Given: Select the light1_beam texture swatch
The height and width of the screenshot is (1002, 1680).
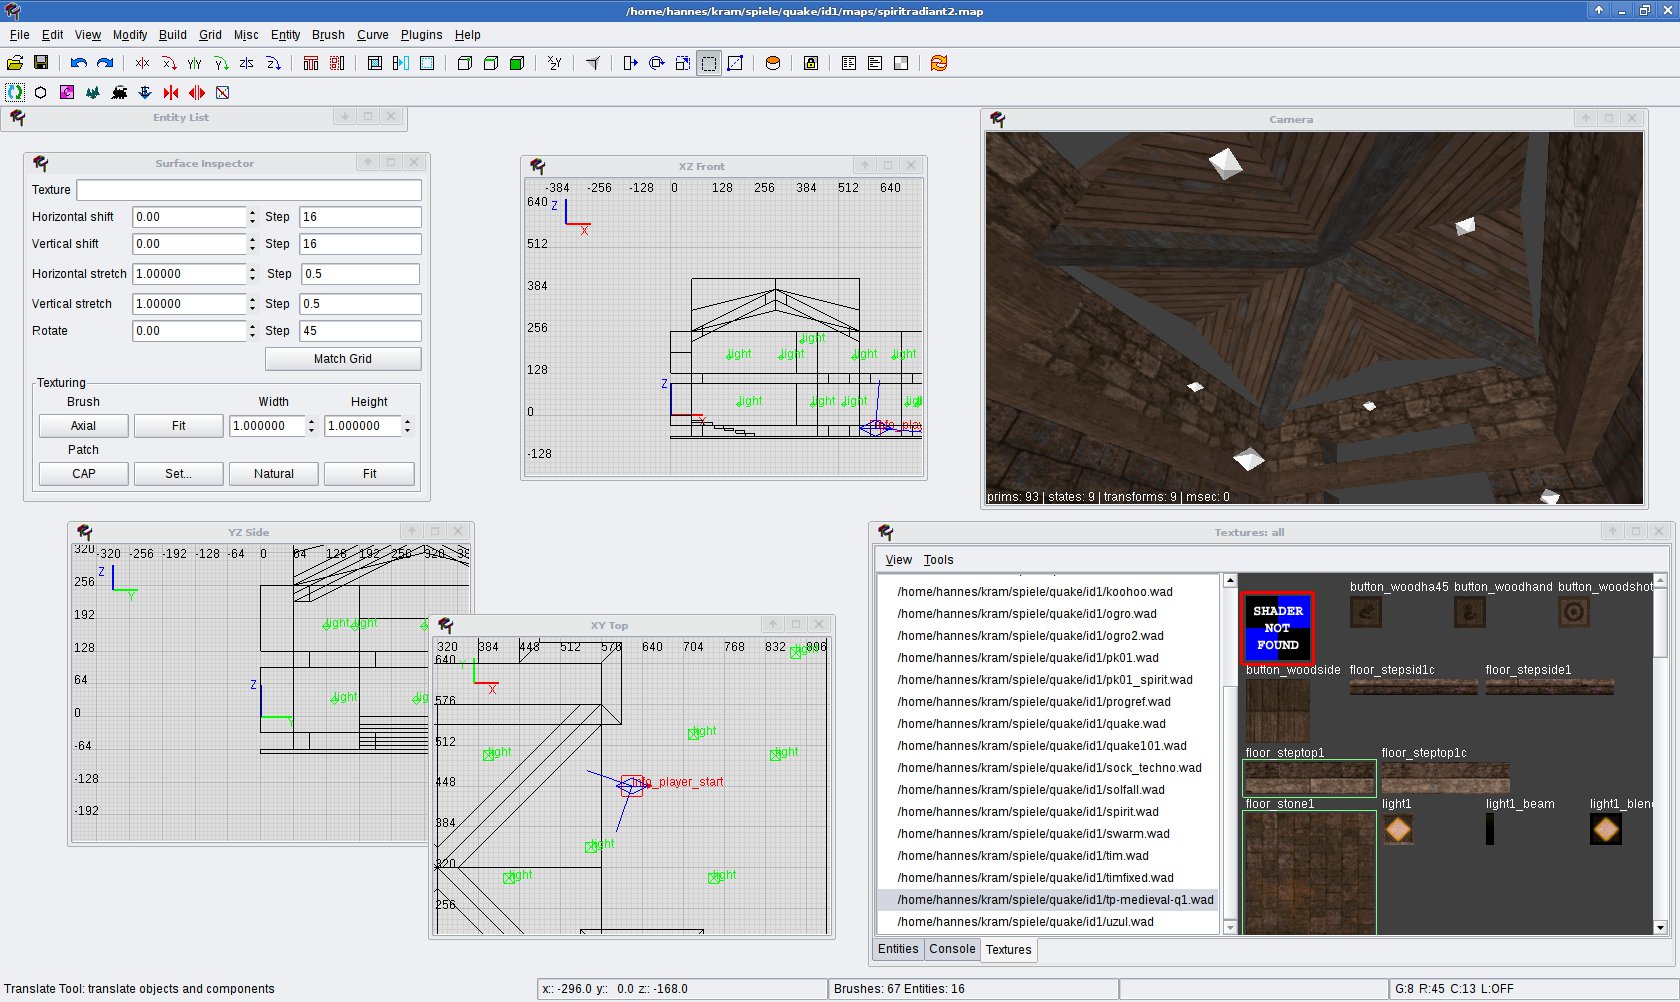Looking at the screenshot, I should (1490, 829).
